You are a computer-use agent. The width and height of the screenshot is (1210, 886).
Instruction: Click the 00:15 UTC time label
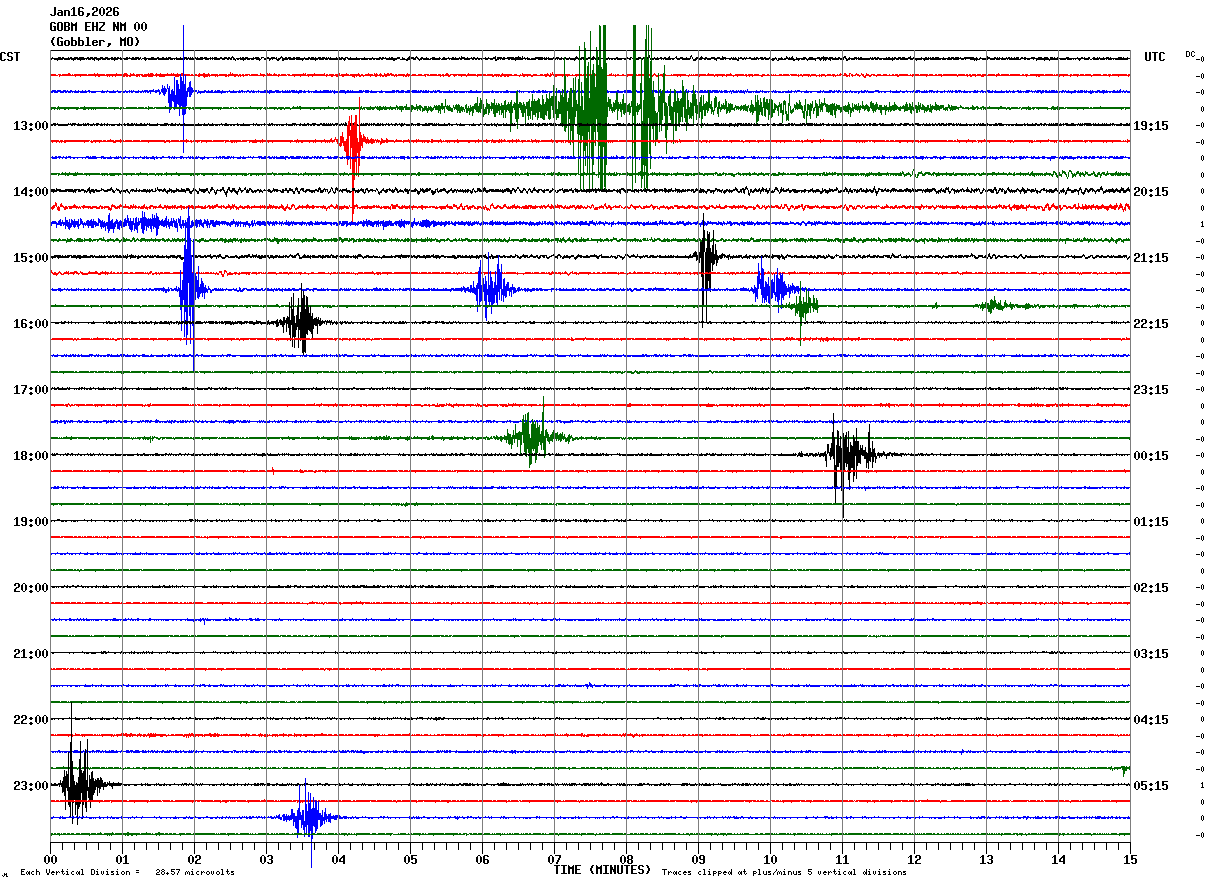[1151, 456]
